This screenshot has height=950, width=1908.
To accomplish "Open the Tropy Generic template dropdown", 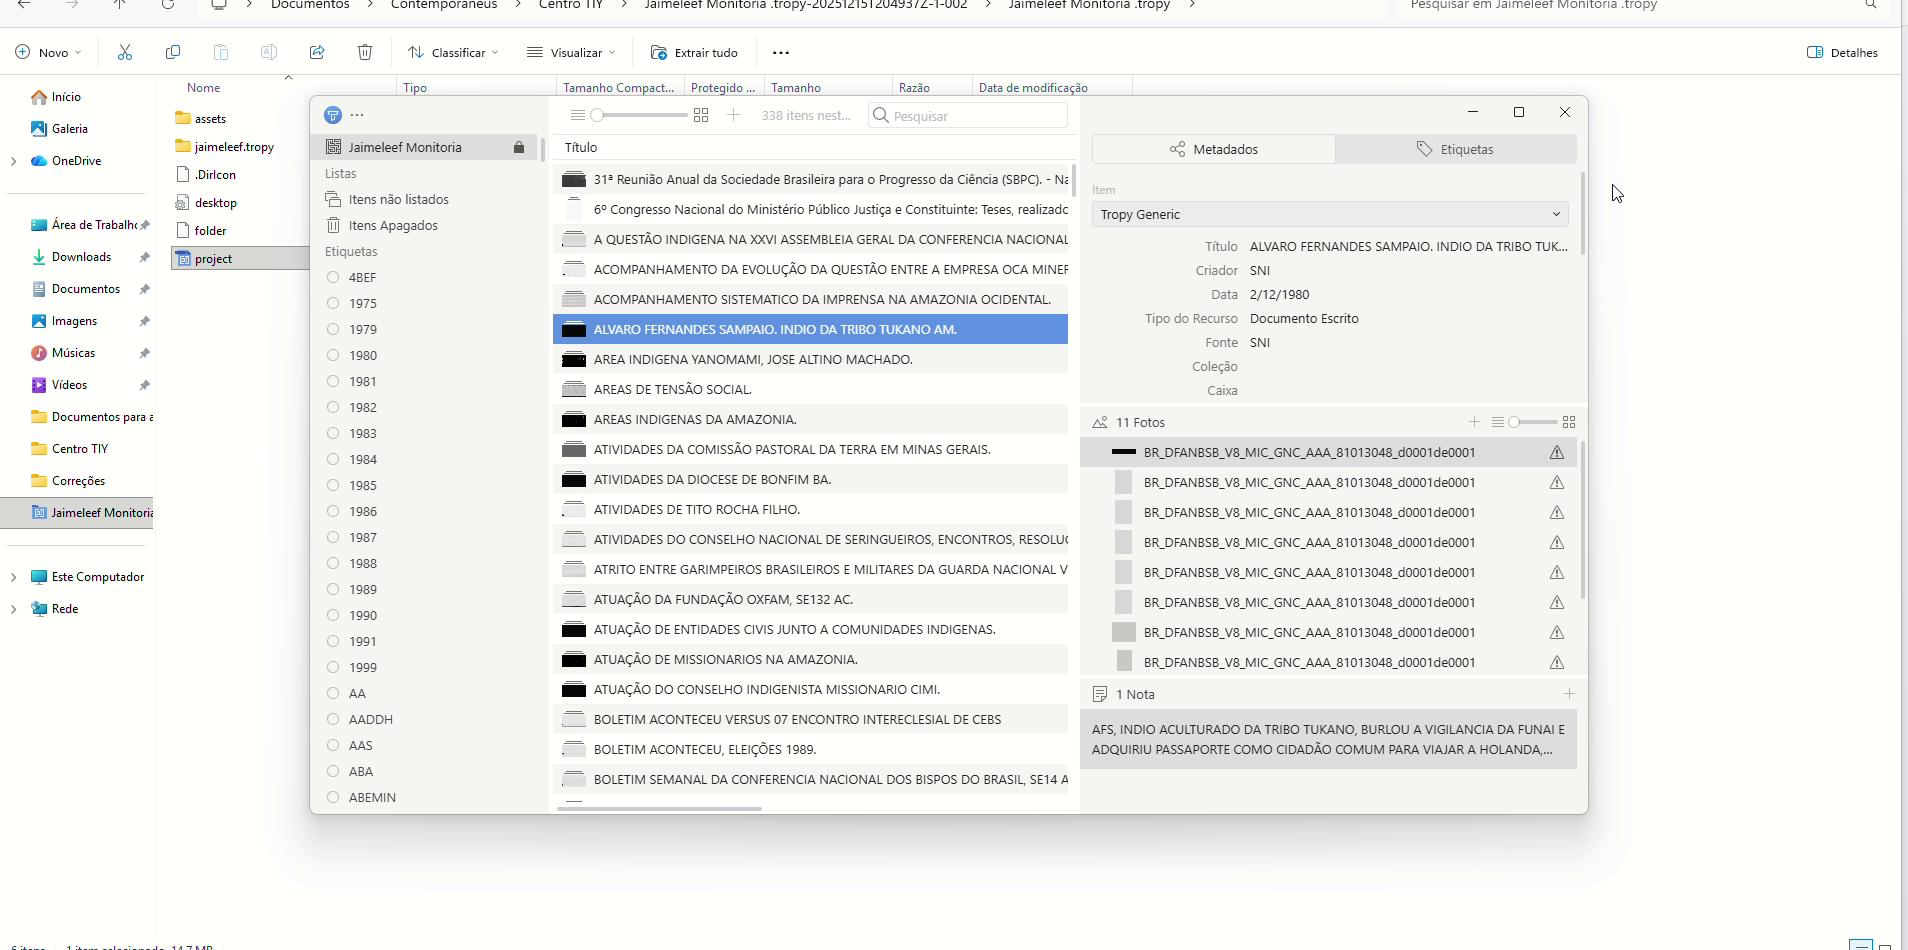I will point(1329,214).
